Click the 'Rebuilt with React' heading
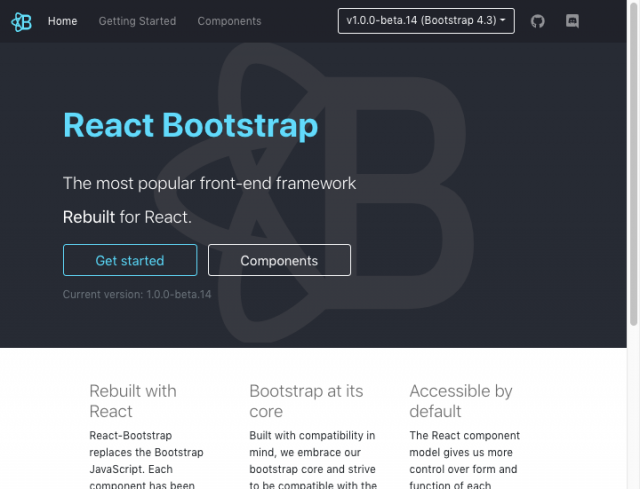 tap(133, 401)
